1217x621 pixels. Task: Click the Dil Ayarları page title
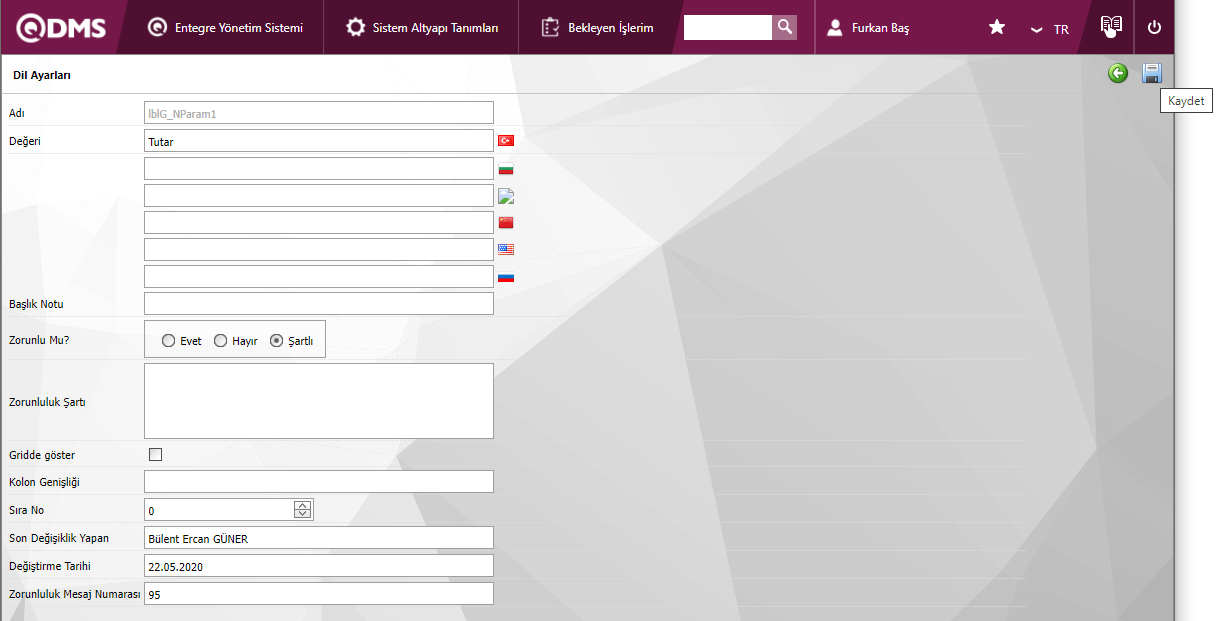click(x=42, y=75)
